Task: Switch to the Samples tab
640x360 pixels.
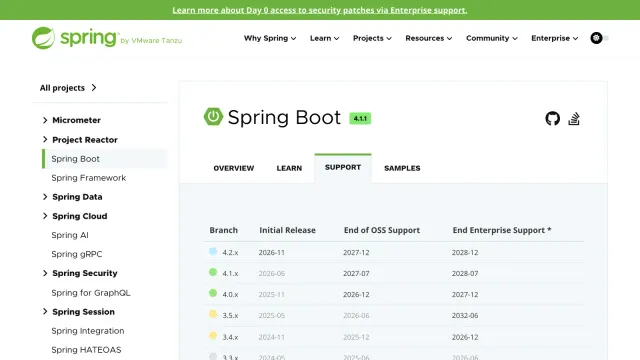Action: click(402, 168)
